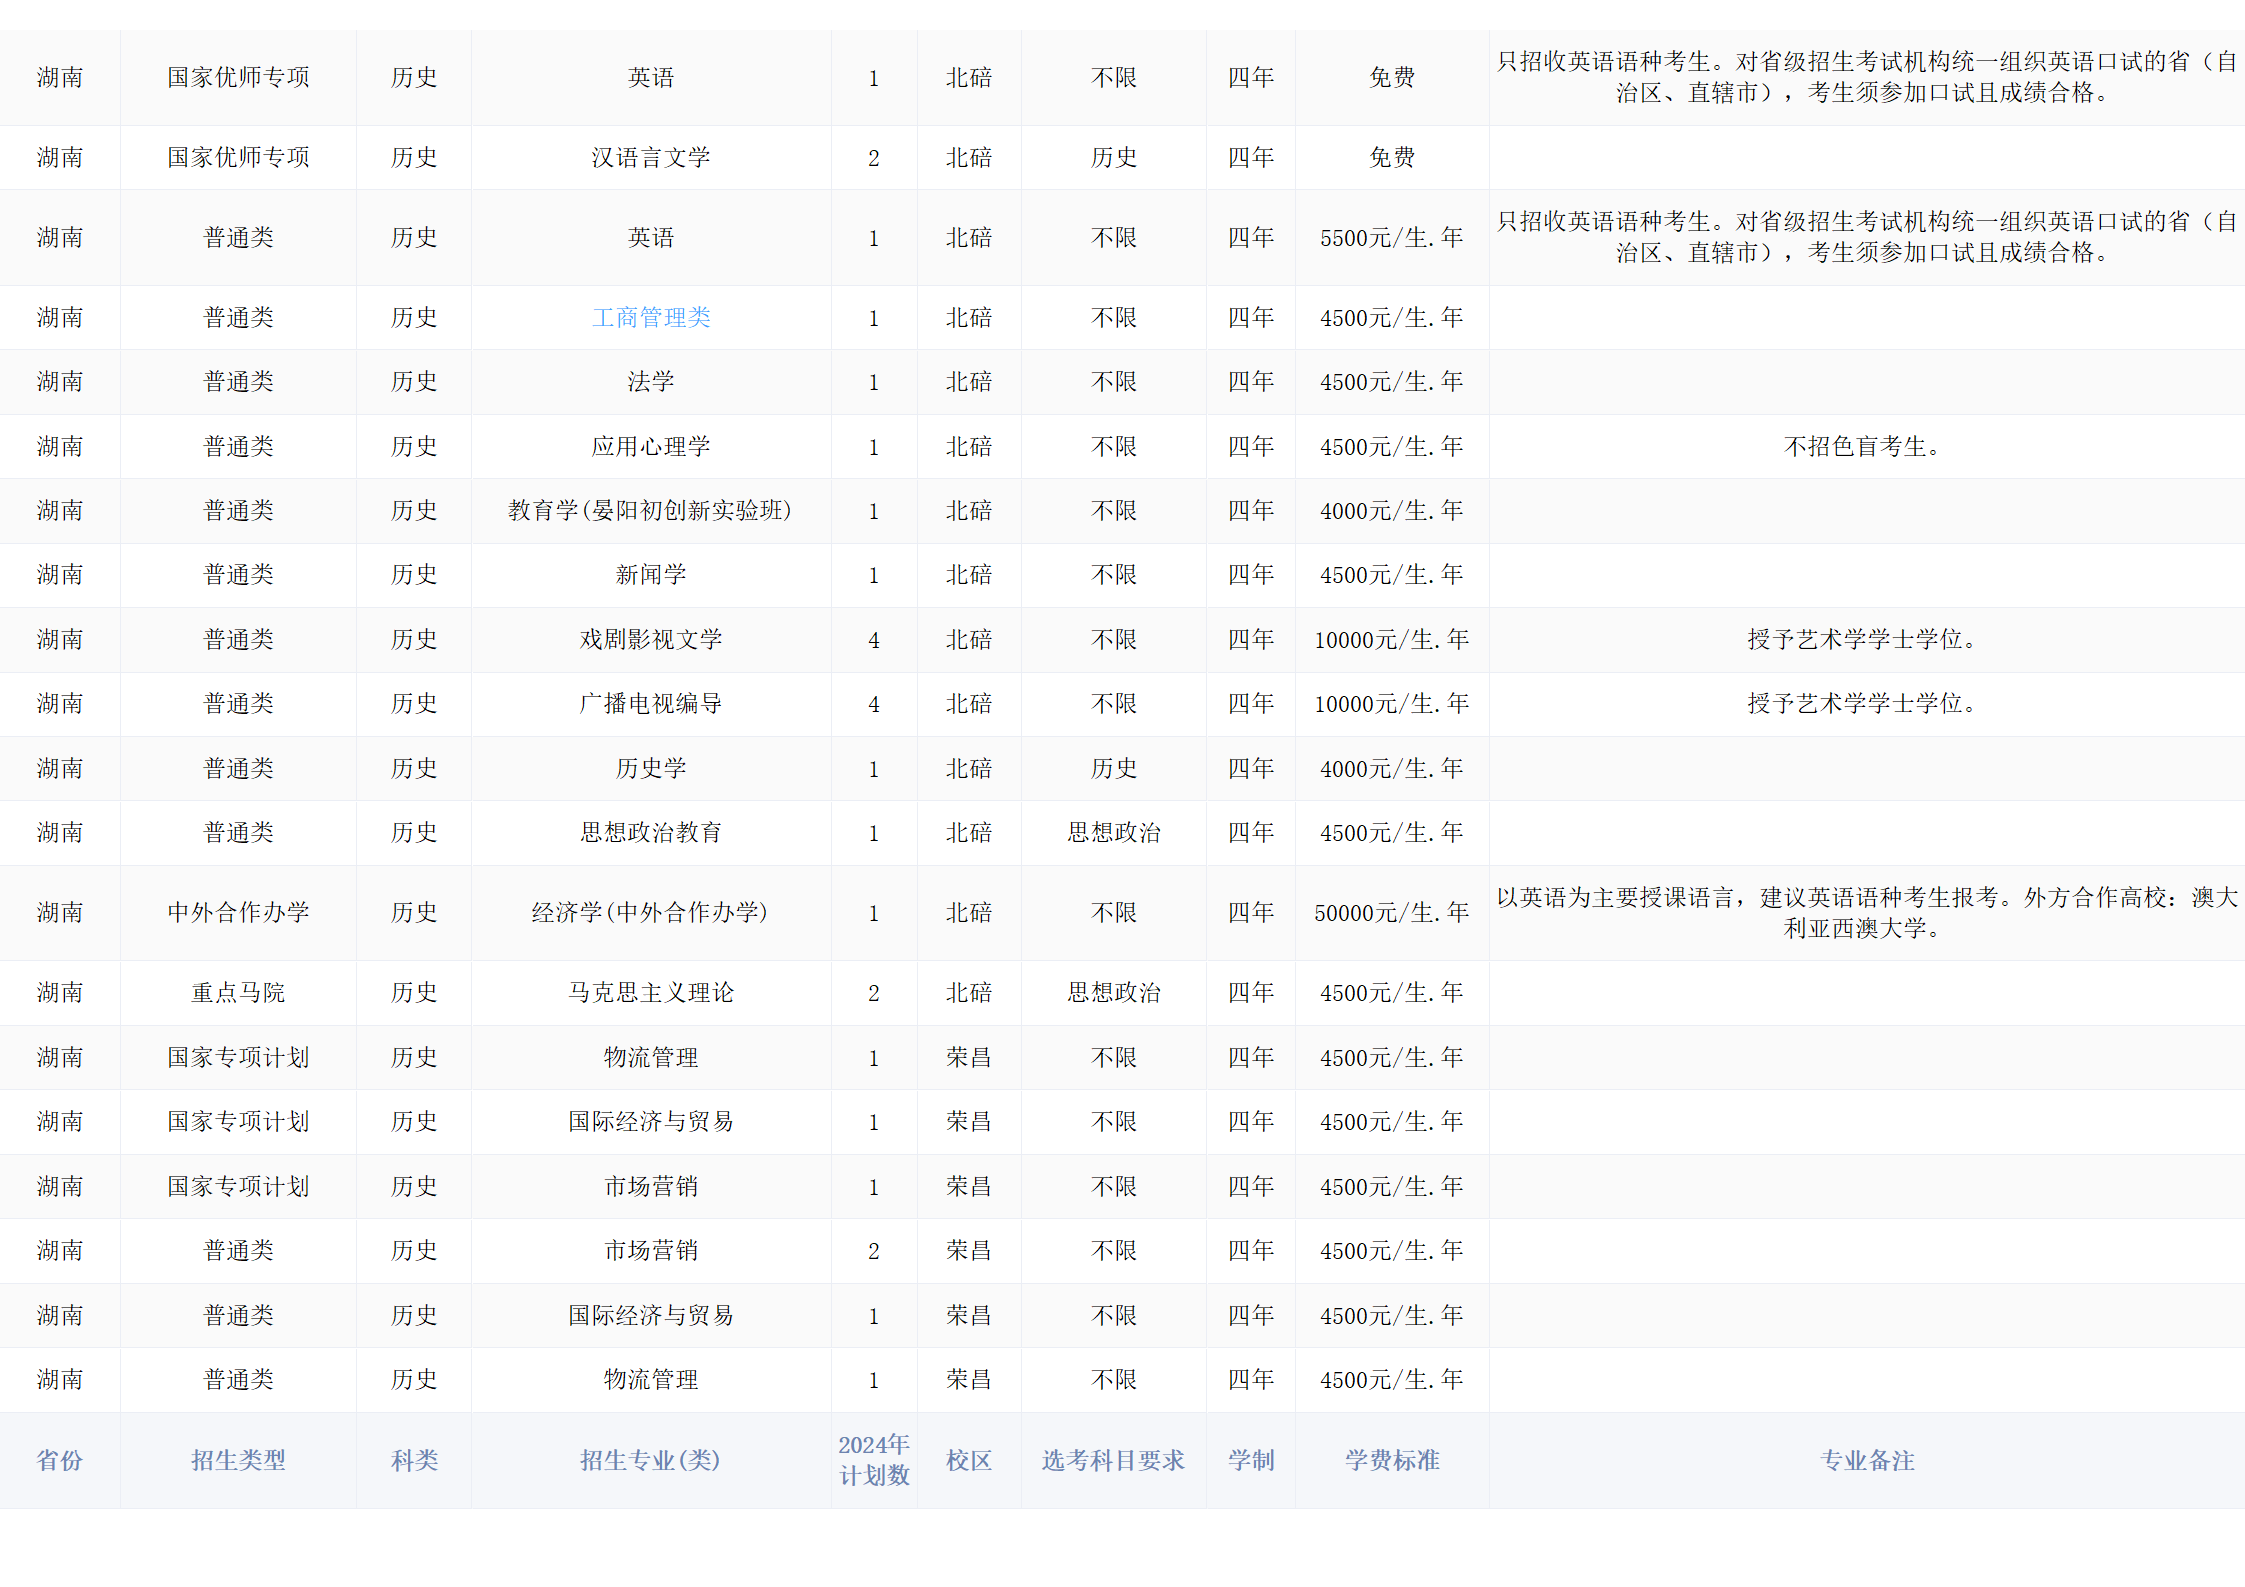Click the 招生专业(类) column header
This screenshot has height=1587, width=2245.
coord(650,1460)
